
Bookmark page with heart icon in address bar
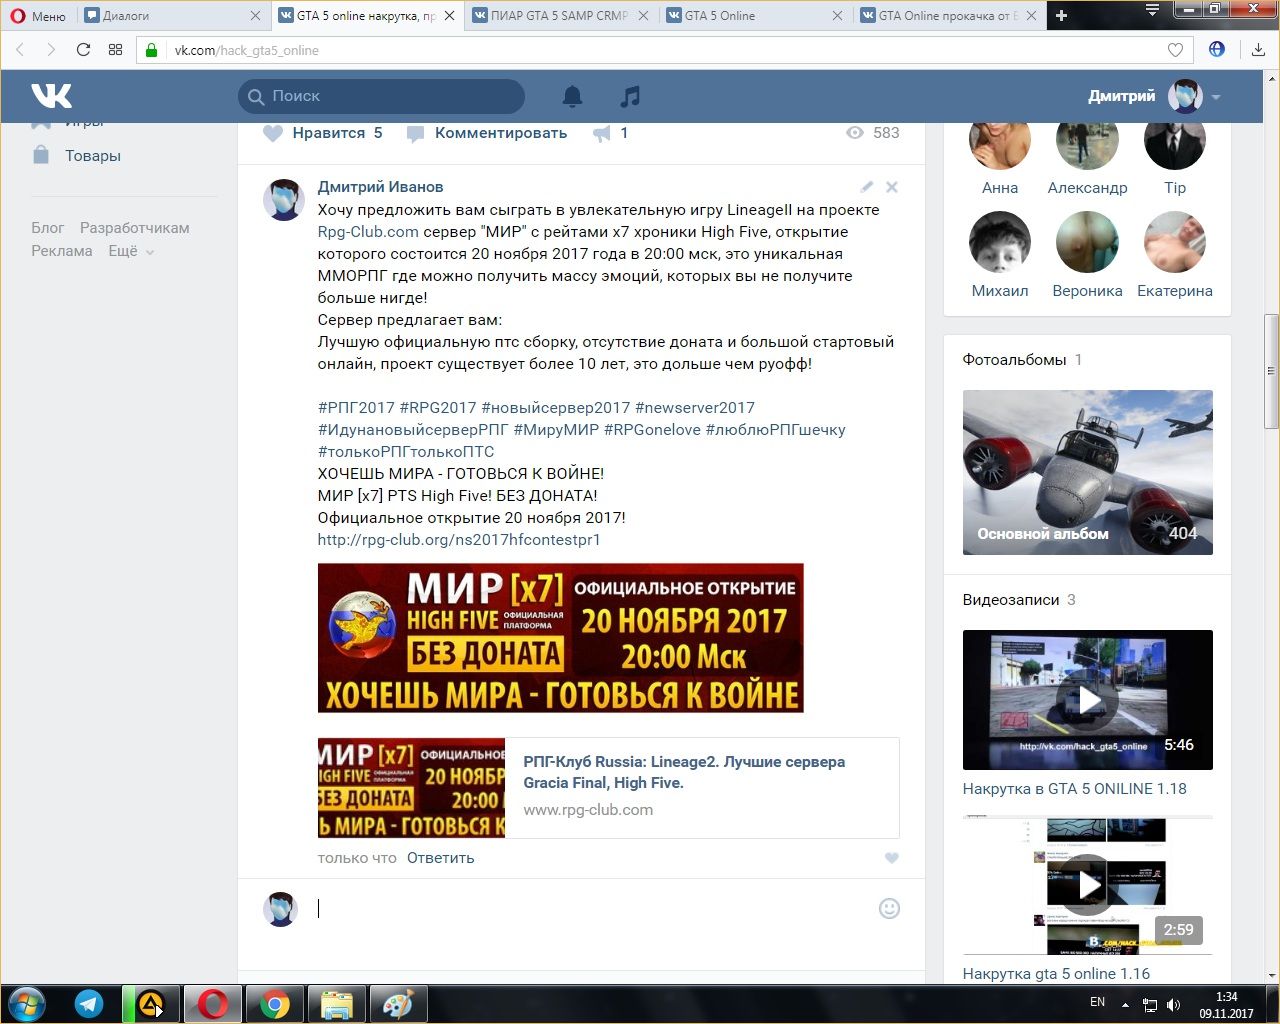coord(1176,50)
